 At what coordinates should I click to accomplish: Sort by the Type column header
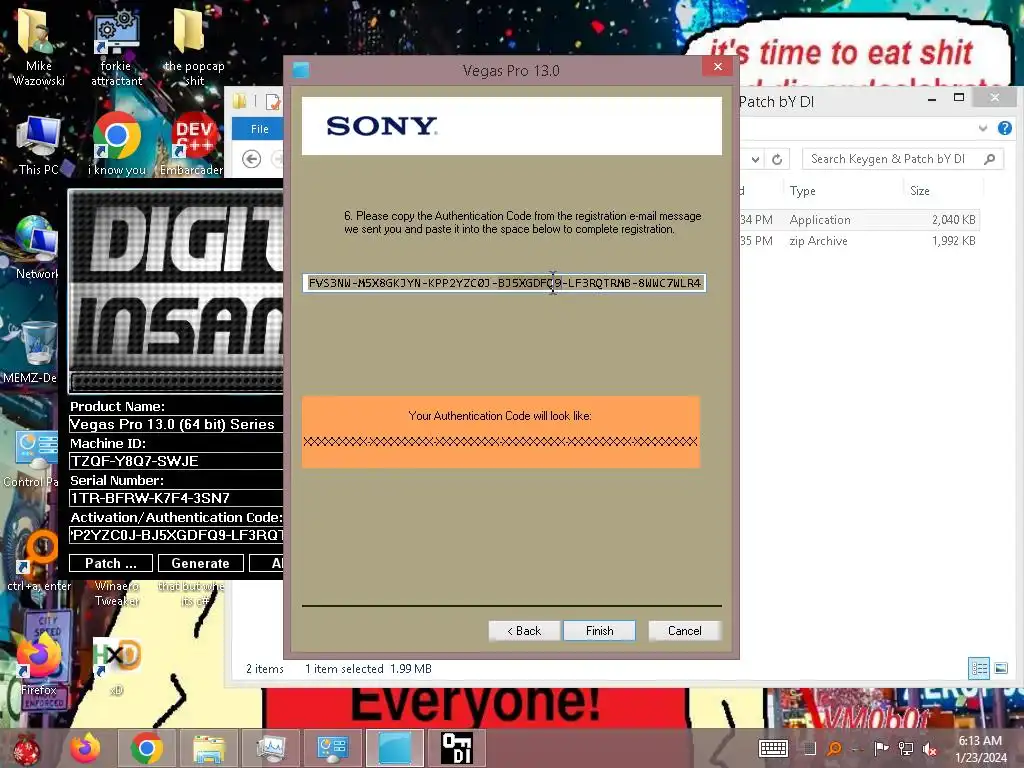click(803, 191)
